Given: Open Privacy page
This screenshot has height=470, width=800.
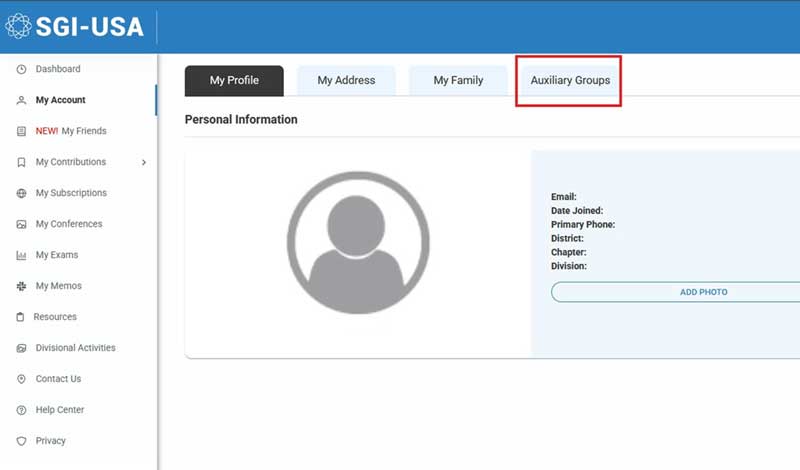Looking at the screenshot, I should click(x=51, y=441).
